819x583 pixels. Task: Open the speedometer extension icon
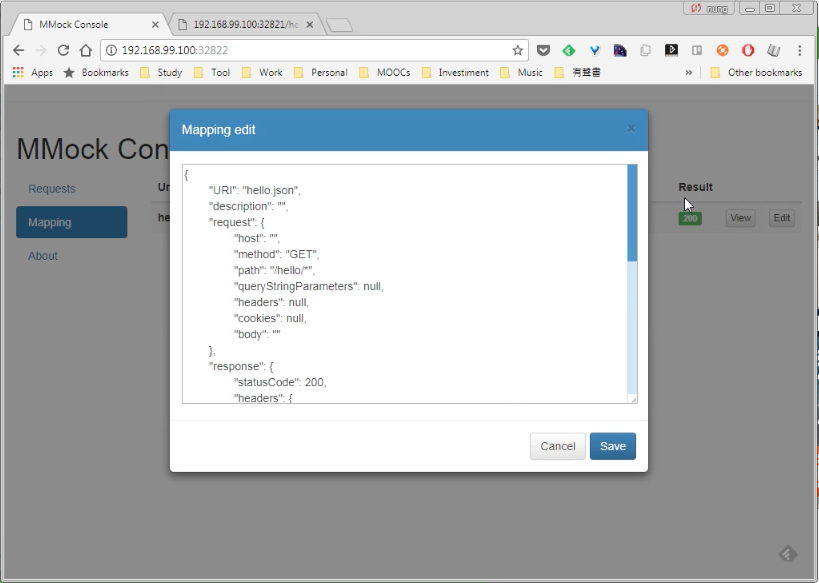[x=620, y=50]
